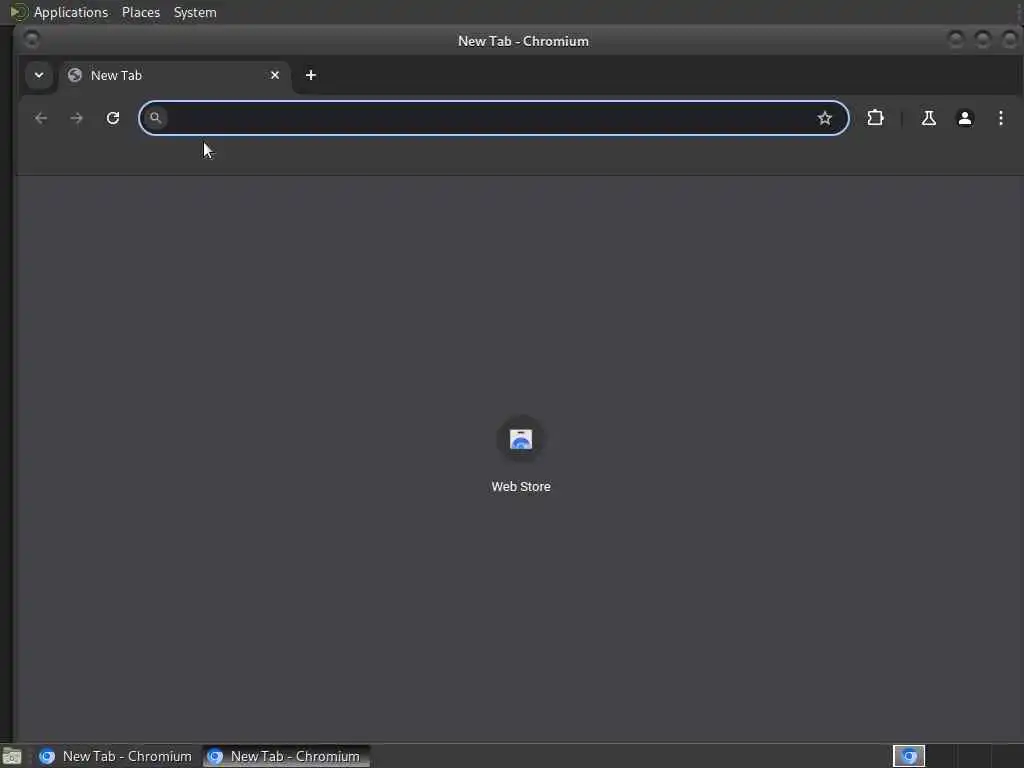The width and height of the screenshot is (1024, 768).
Task: Focus the address bar field
Action: tap(493, 118)
